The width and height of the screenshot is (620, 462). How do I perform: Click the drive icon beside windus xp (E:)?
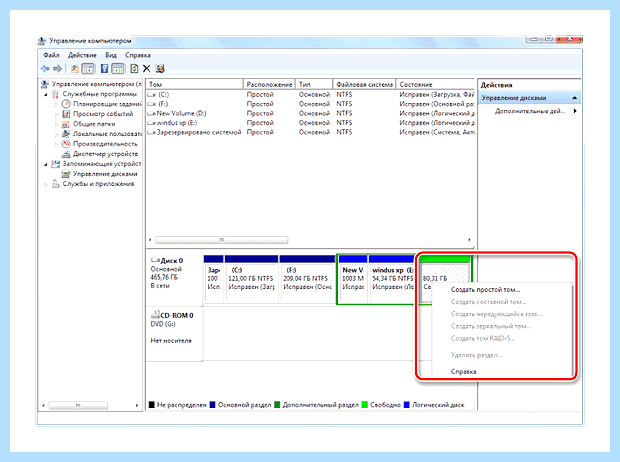coord(151,123)
